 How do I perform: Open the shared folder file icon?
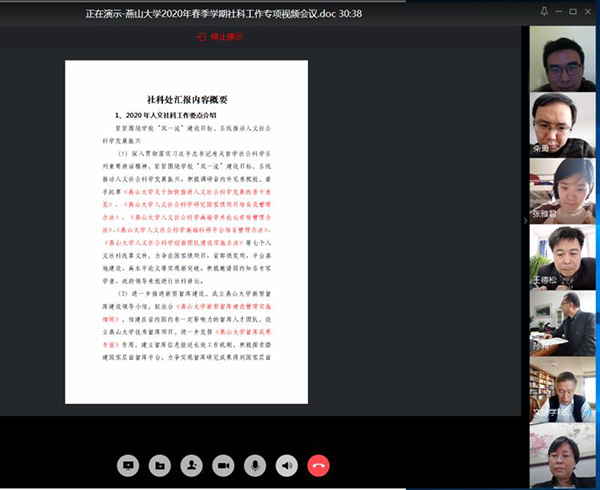[160, 466]
